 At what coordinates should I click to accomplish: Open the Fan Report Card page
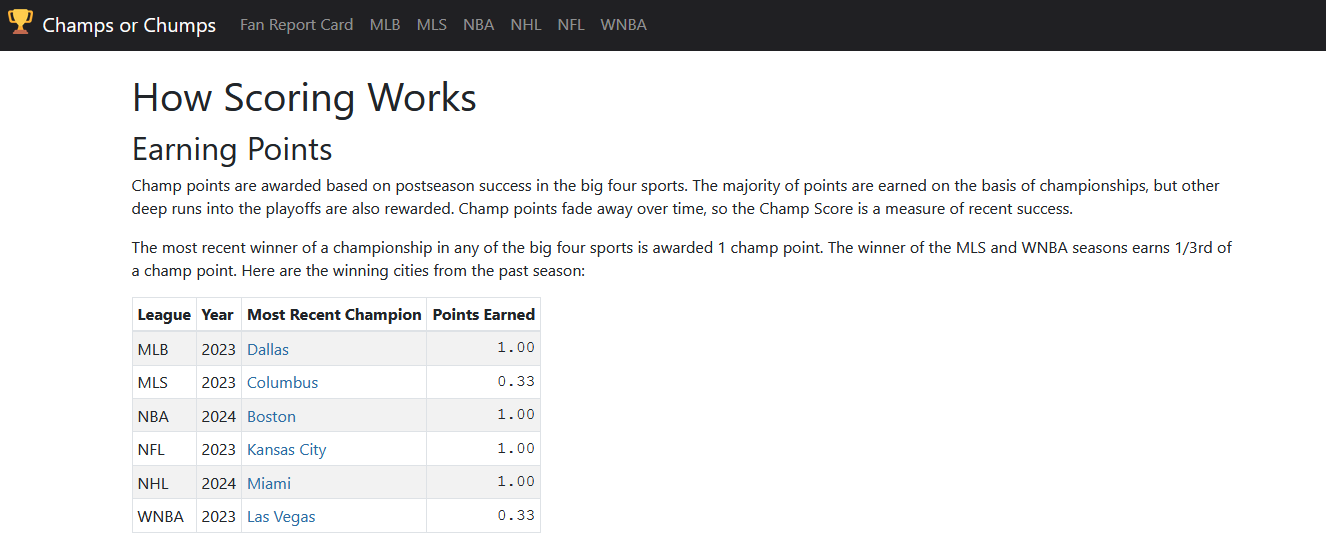coord(296,25)
